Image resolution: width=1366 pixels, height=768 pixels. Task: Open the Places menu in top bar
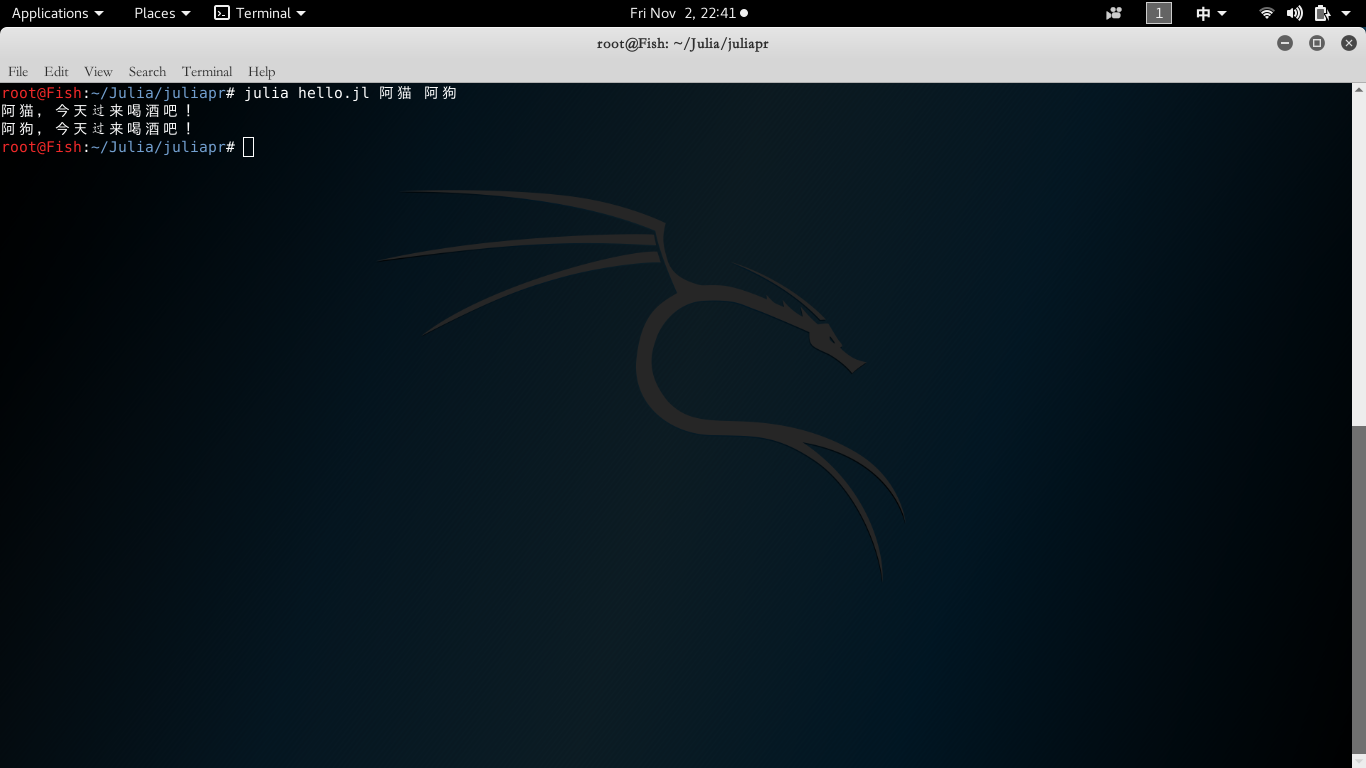point(162,13)
